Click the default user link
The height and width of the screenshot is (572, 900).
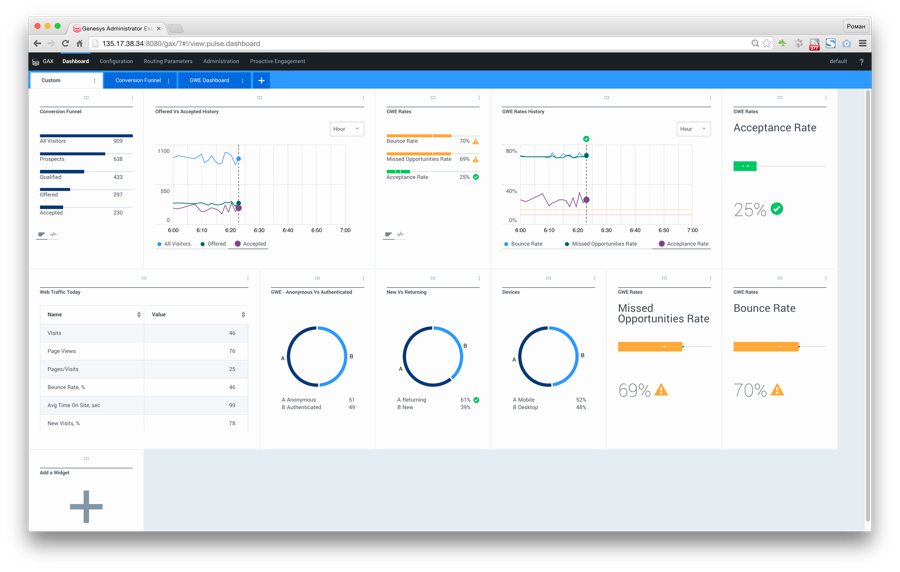[x=838, y=61]
